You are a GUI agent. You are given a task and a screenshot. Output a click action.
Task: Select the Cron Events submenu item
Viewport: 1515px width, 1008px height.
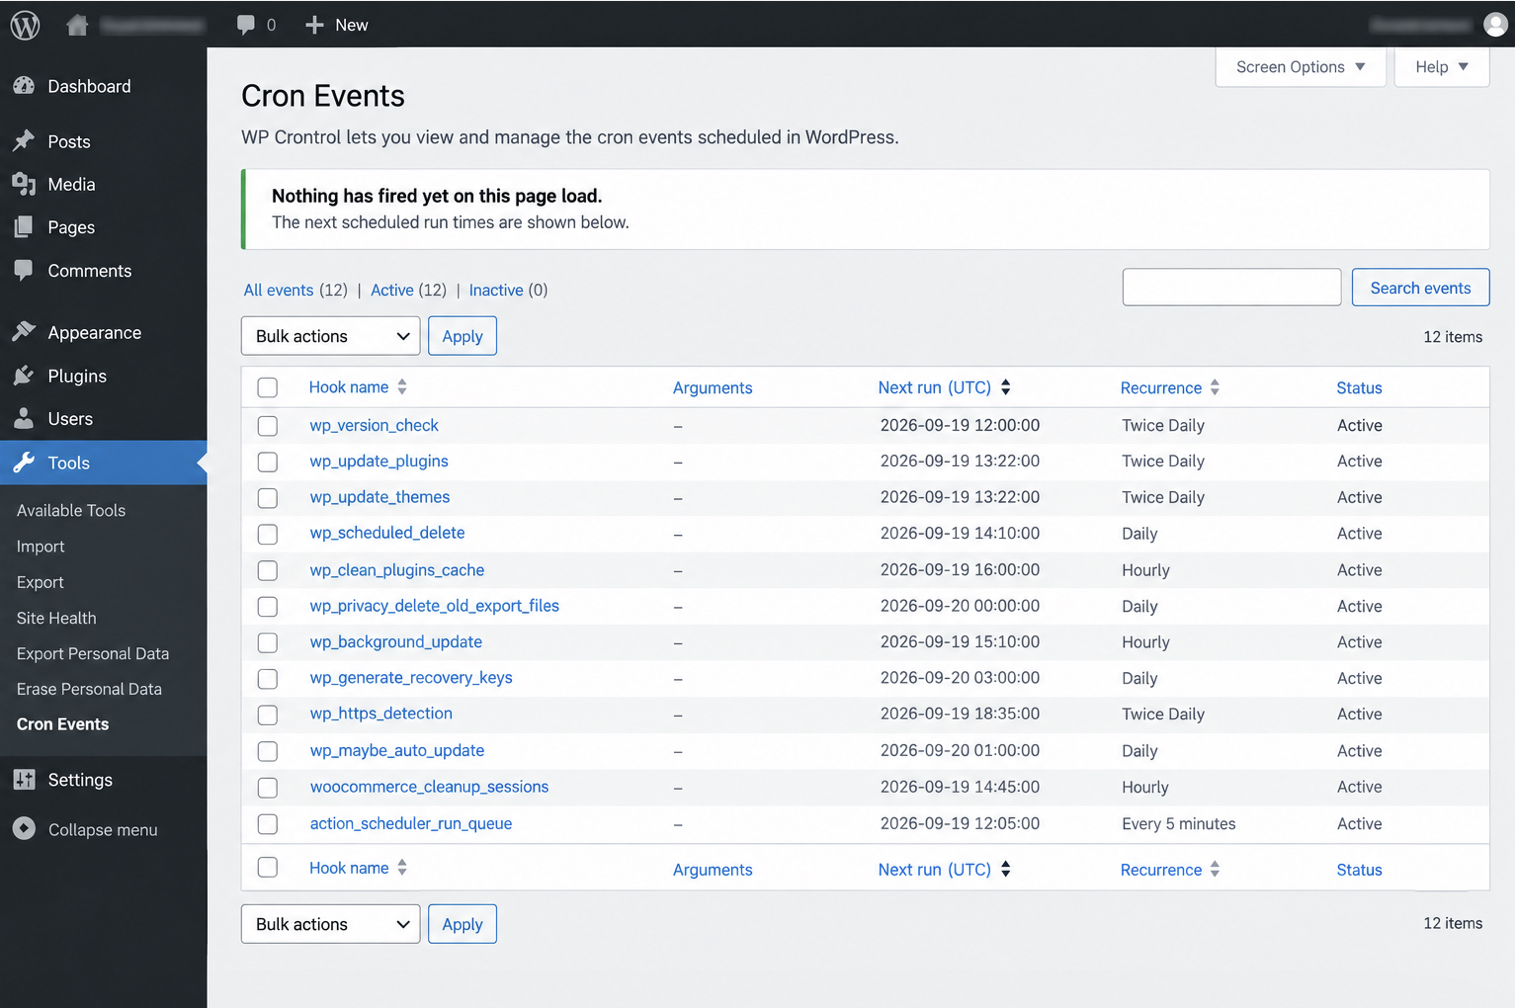click(x=63, y=724)
